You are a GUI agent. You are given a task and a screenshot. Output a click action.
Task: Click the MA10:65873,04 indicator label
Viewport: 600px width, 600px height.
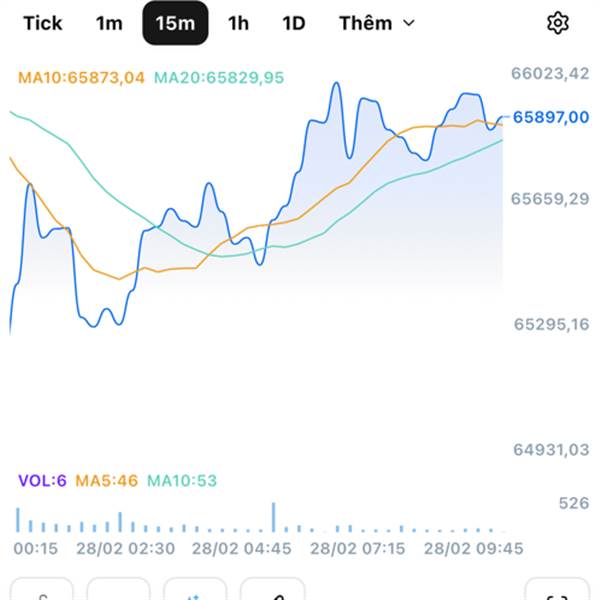[x=82, y=76]
